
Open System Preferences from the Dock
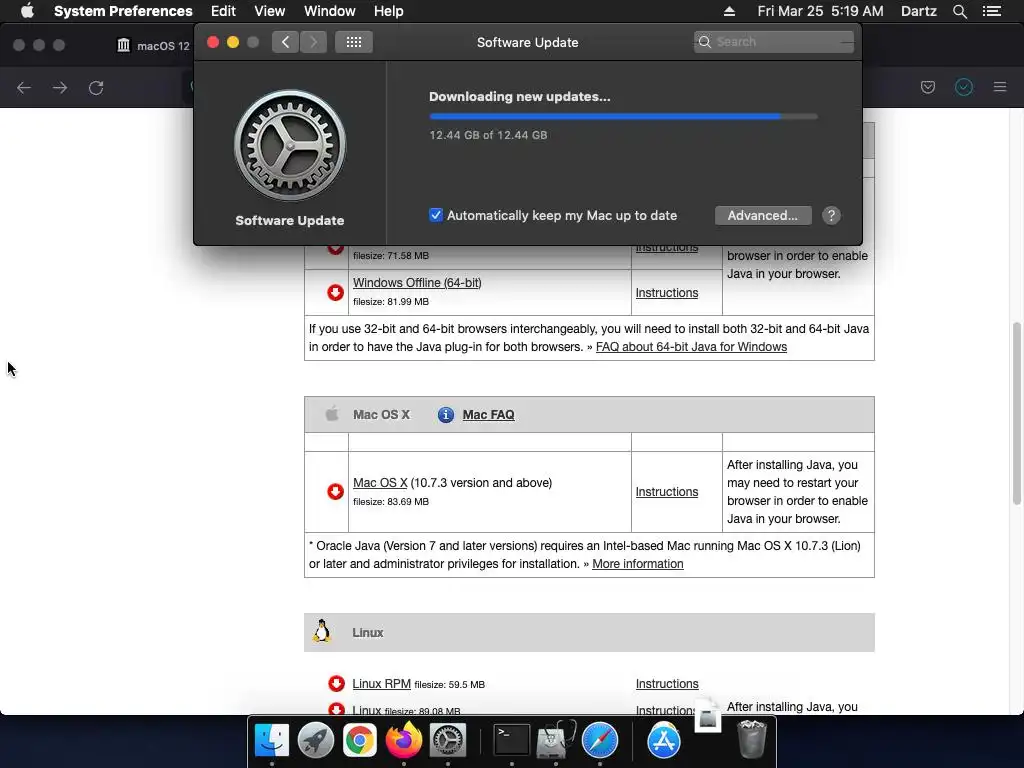pos(447,740)
